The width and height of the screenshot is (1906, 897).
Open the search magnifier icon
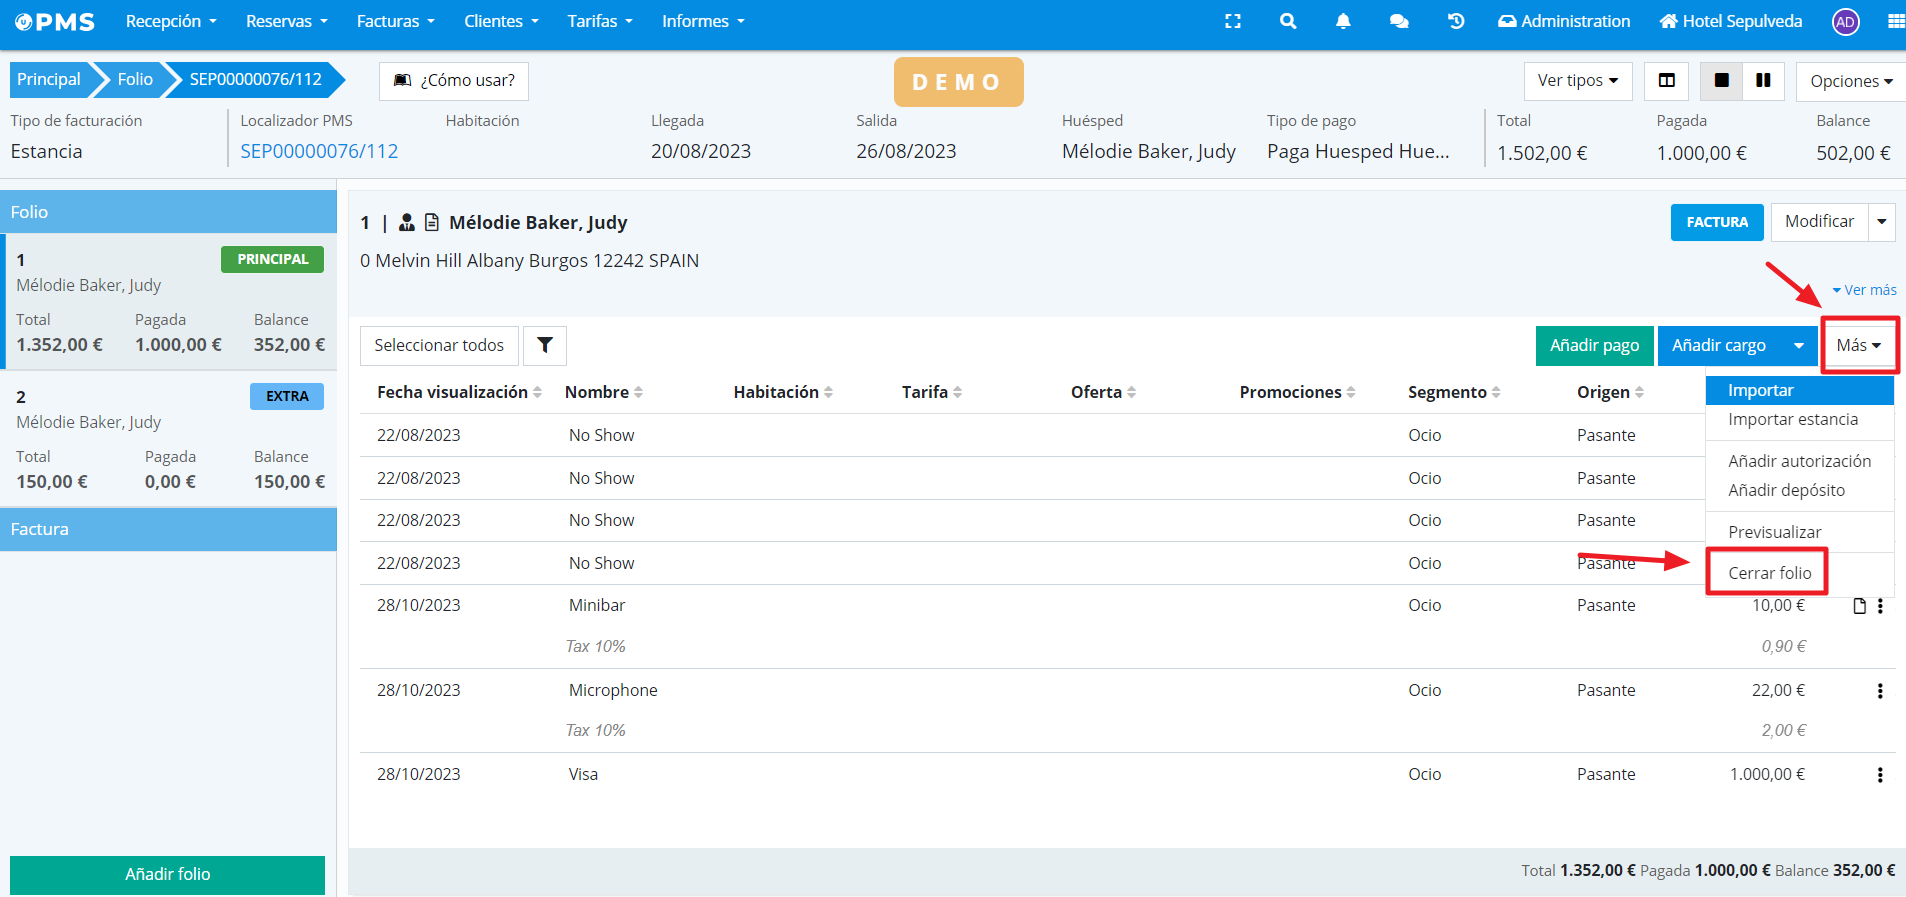(x=1288, y=21)
